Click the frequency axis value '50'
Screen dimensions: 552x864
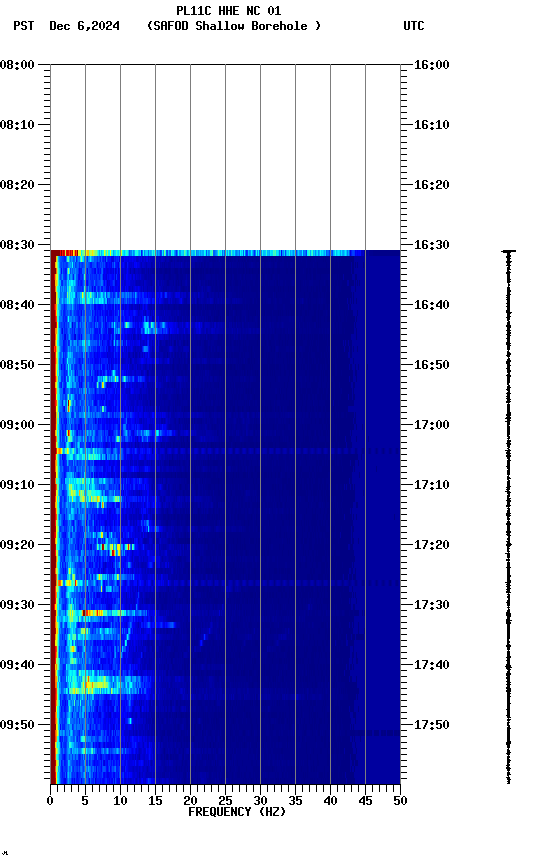[401, 801]
